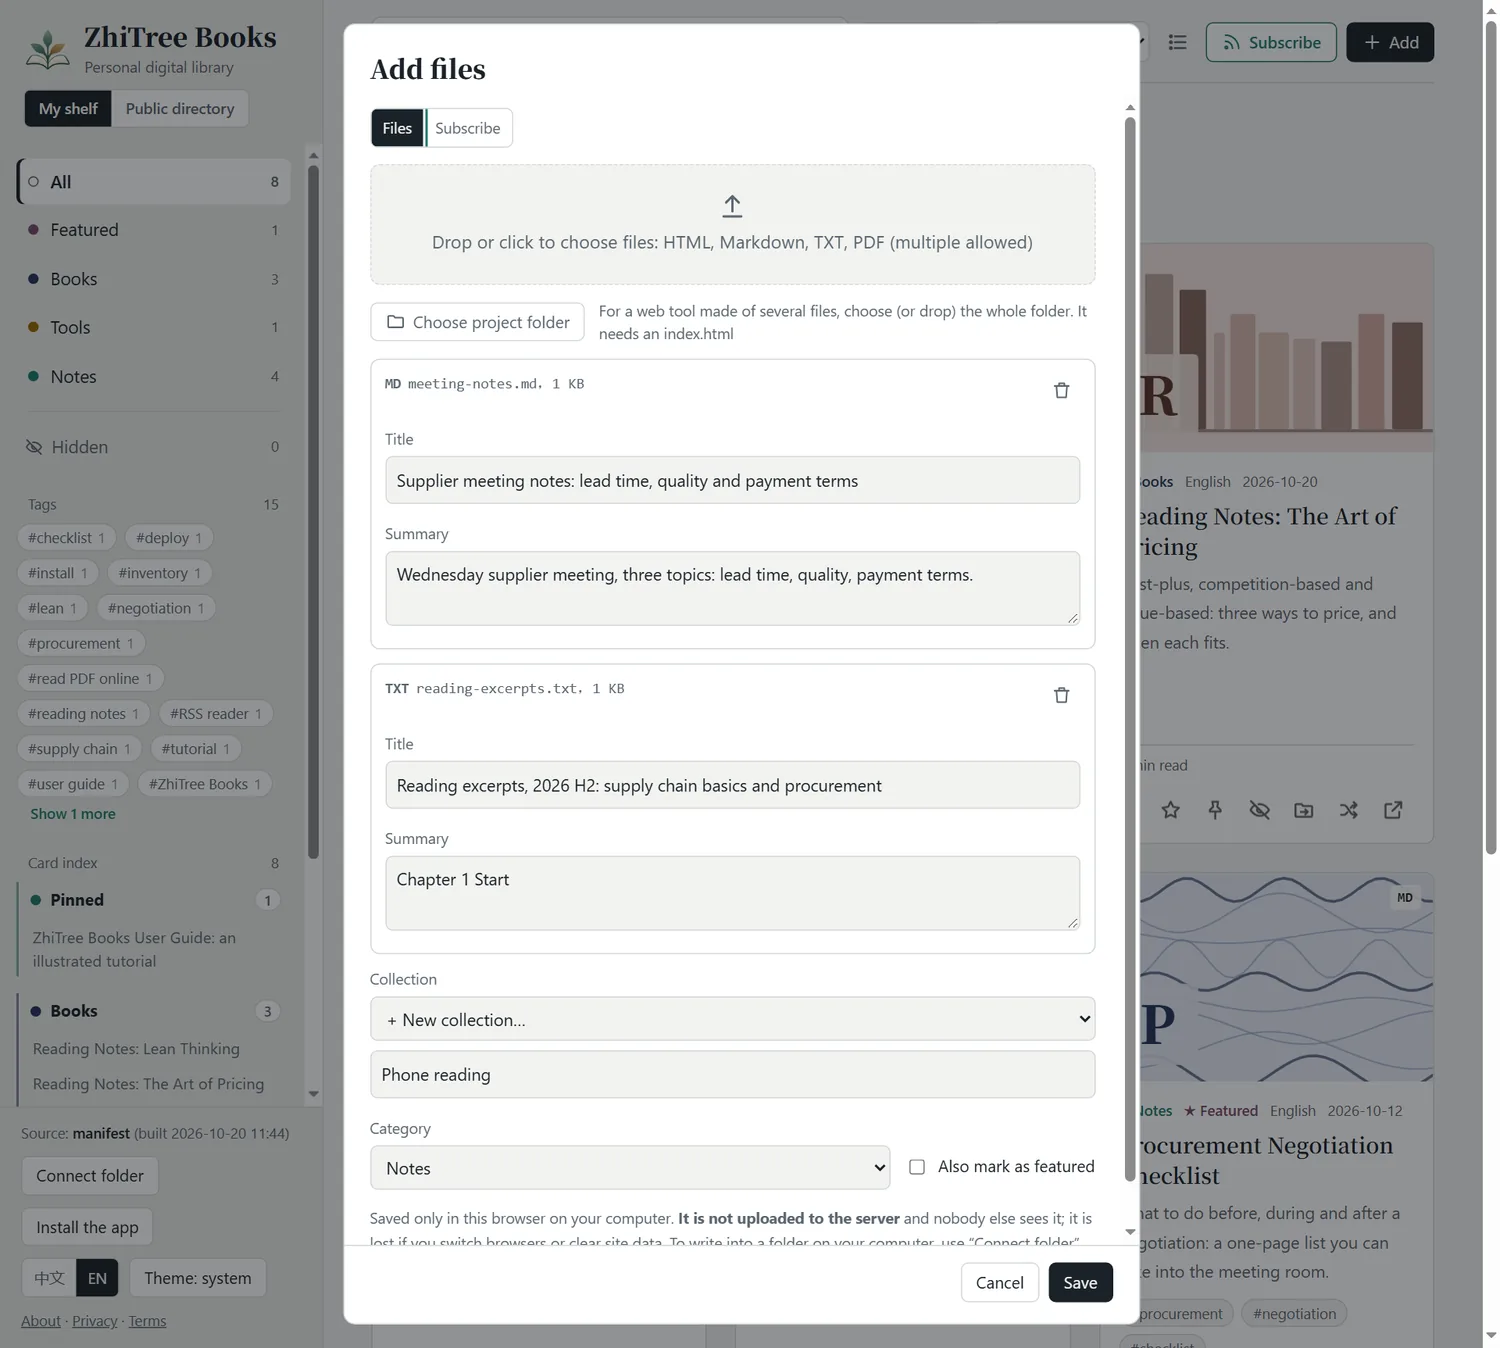Collapse the Books group in Card index

(x=153, y=1011)
